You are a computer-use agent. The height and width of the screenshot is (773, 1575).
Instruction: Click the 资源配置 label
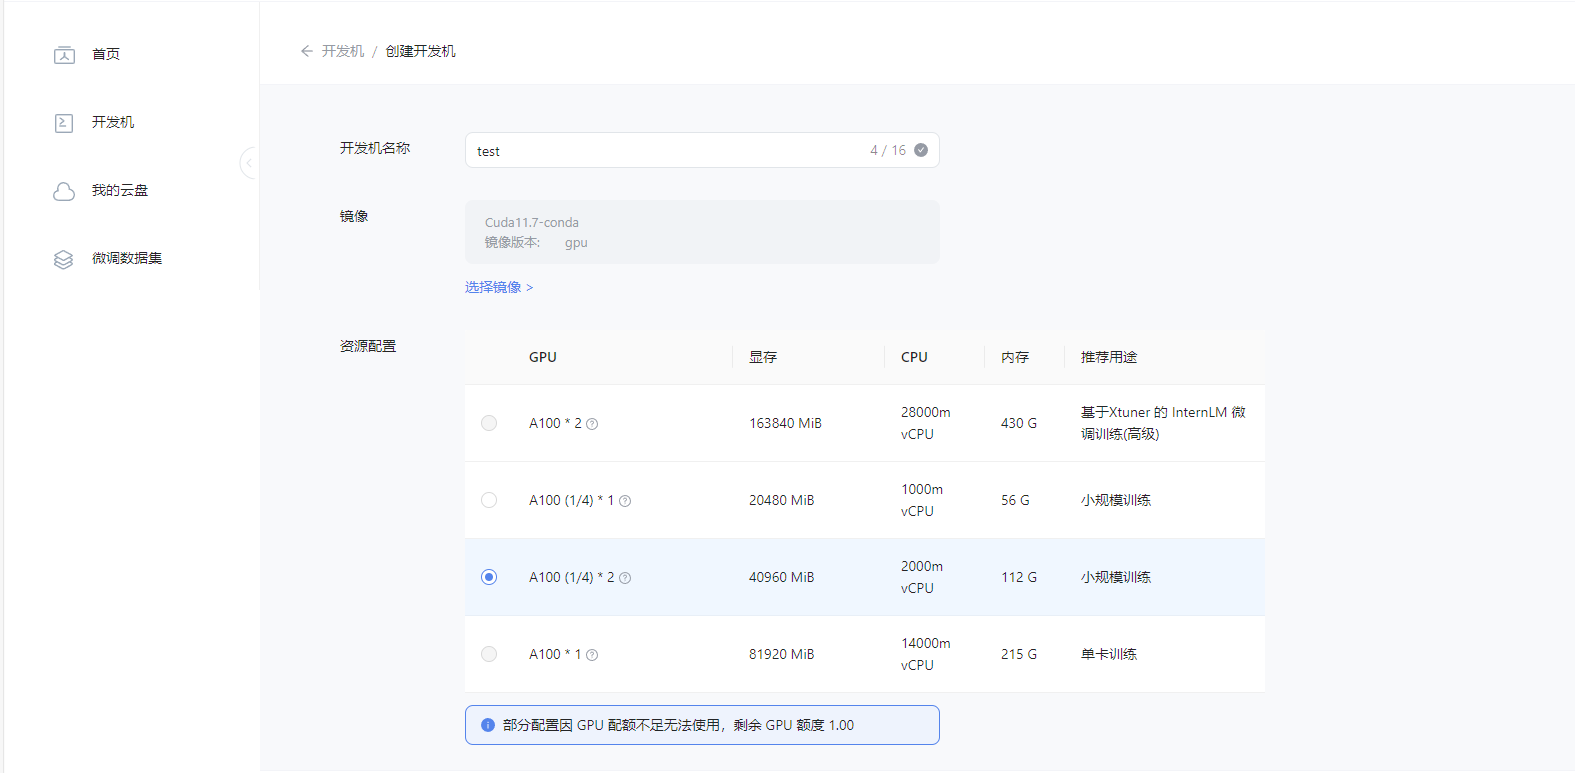click(x=368, y=346)
